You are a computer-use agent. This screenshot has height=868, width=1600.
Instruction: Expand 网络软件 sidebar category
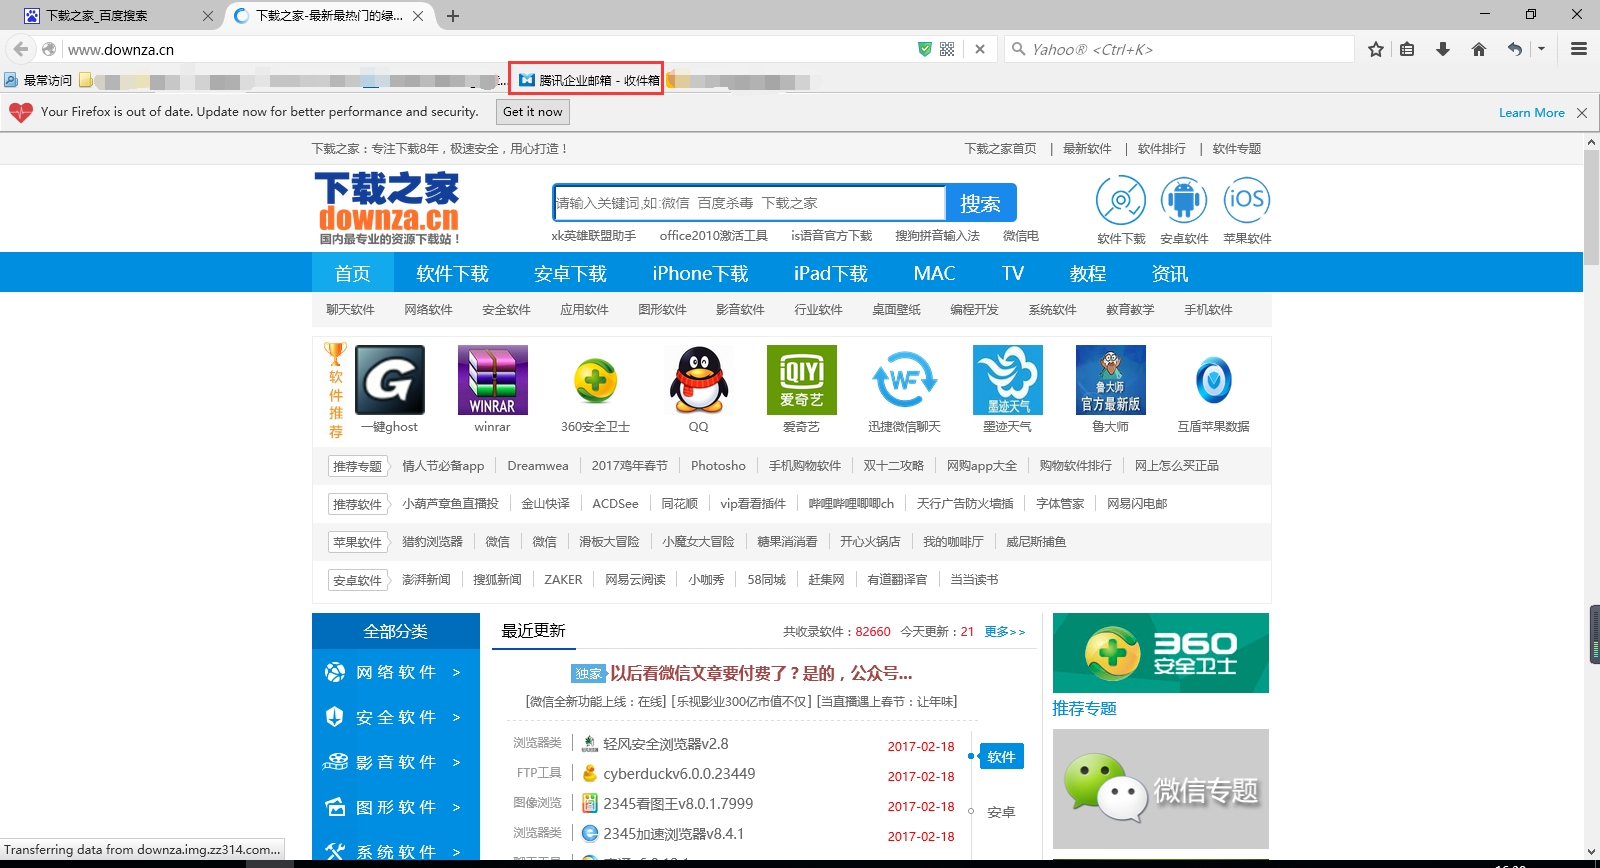click(x=396, y=672)
